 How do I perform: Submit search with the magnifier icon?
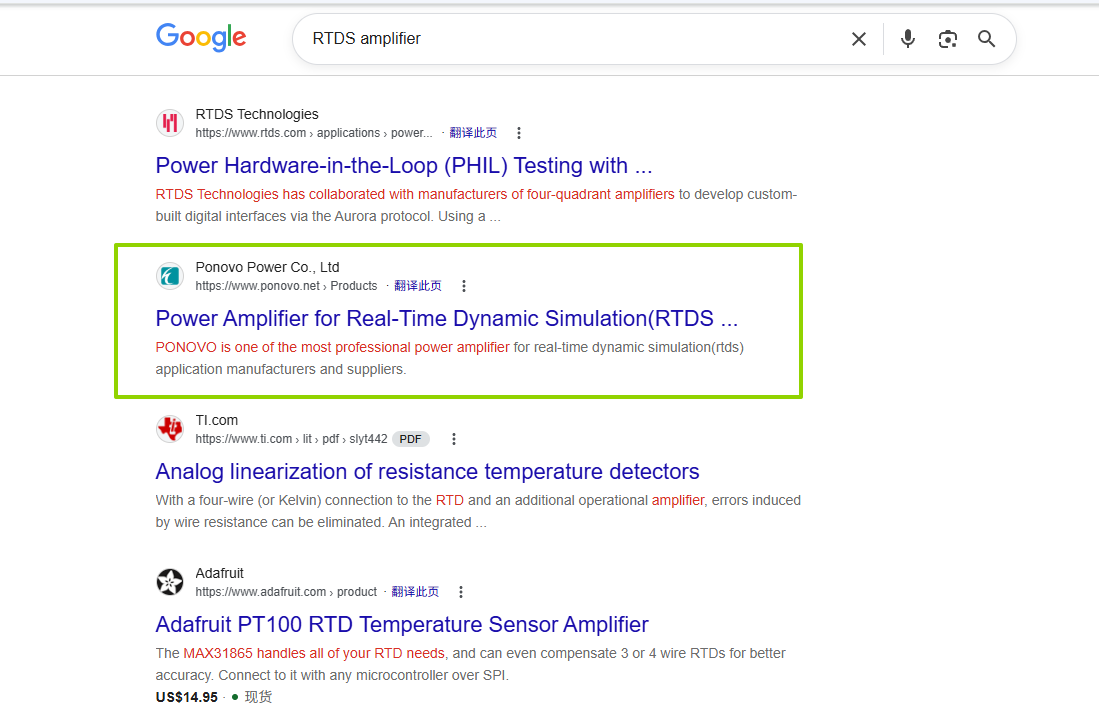tap(986, 39)
